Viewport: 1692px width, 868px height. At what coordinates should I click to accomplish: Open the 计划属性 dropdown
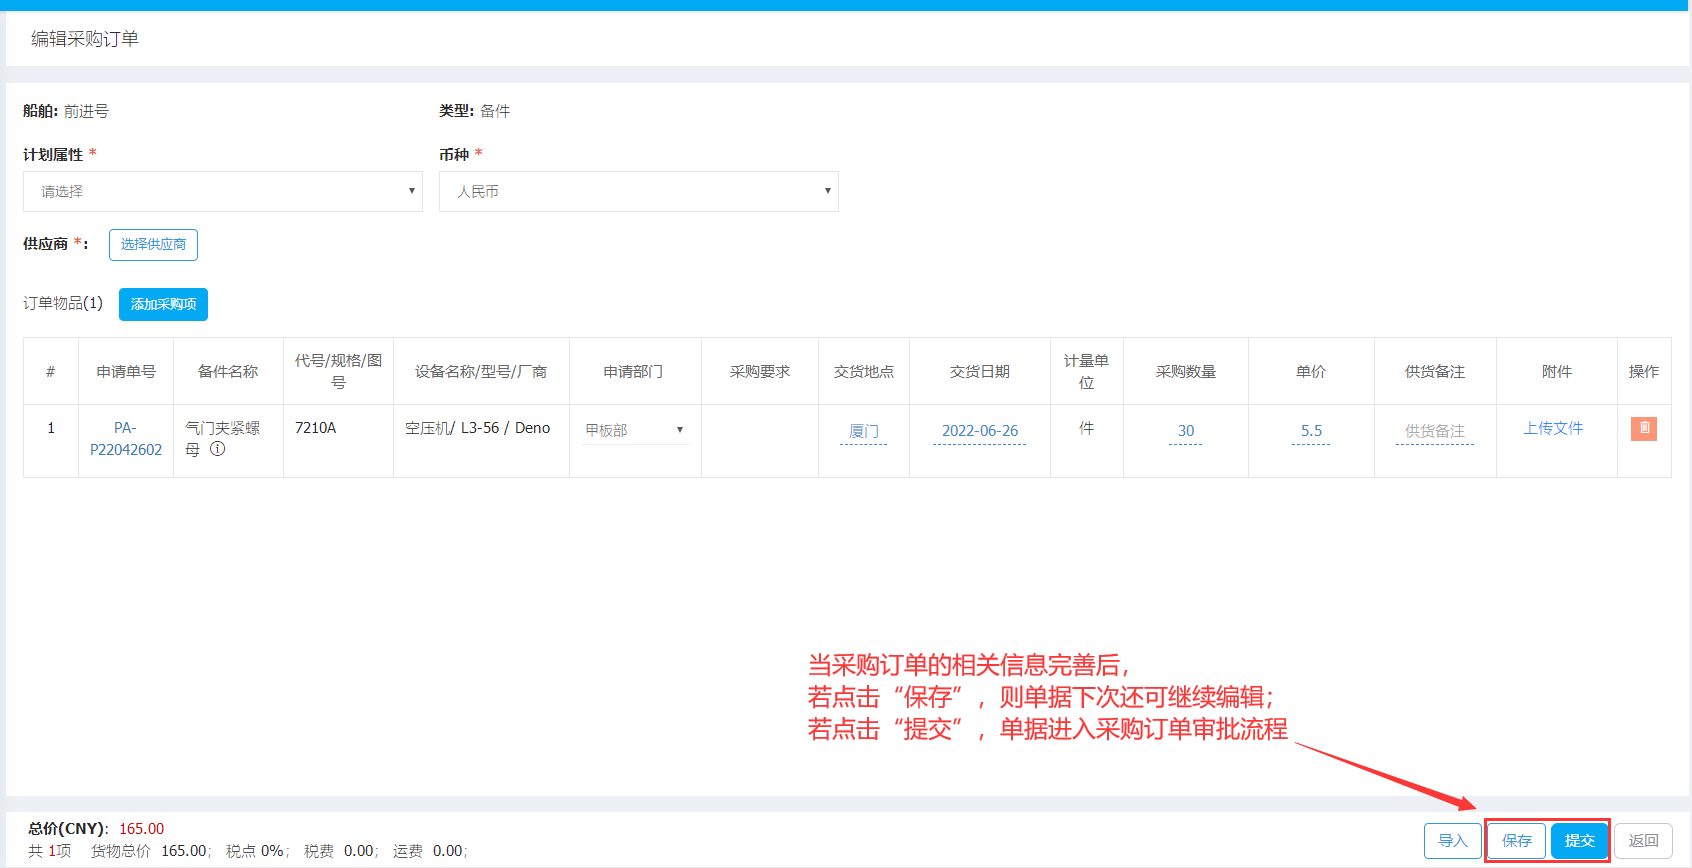pos(223,191)
